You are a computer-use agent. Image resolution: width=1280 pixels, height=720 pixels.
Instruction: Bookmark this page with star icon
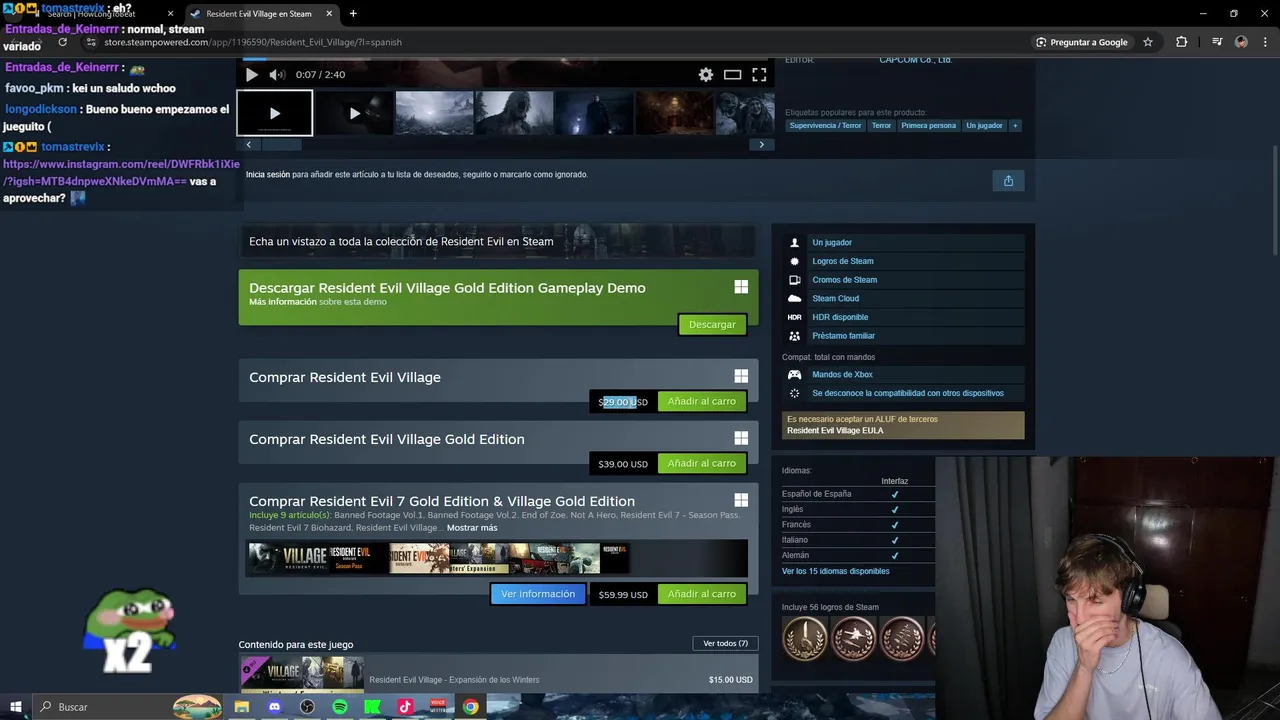coord(1148,42)
